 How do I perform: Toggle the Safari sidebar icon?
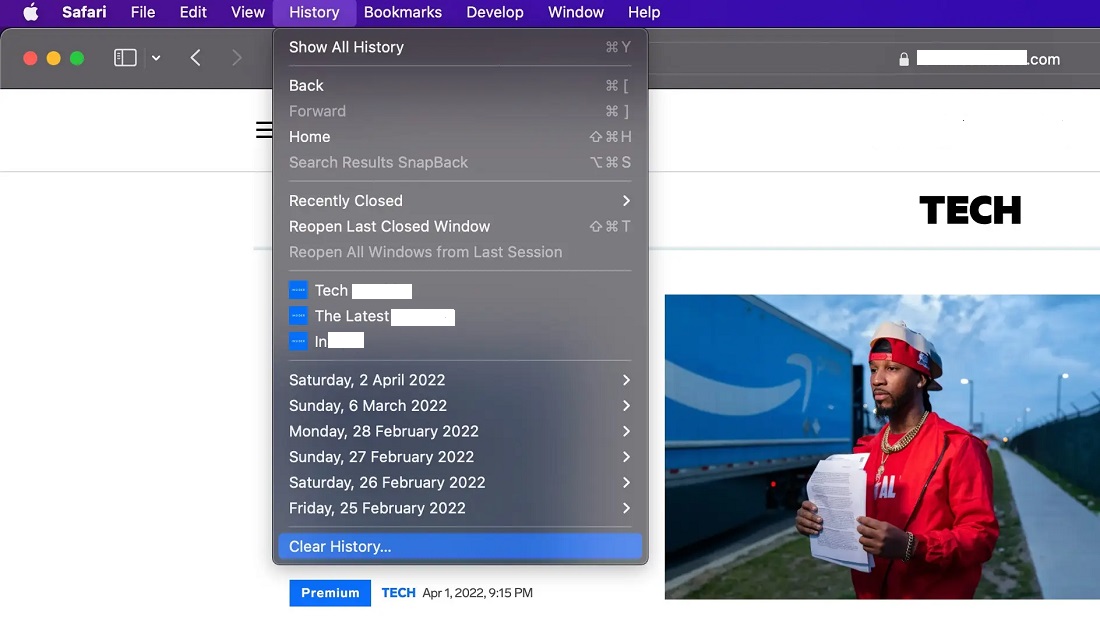[125, 58]
